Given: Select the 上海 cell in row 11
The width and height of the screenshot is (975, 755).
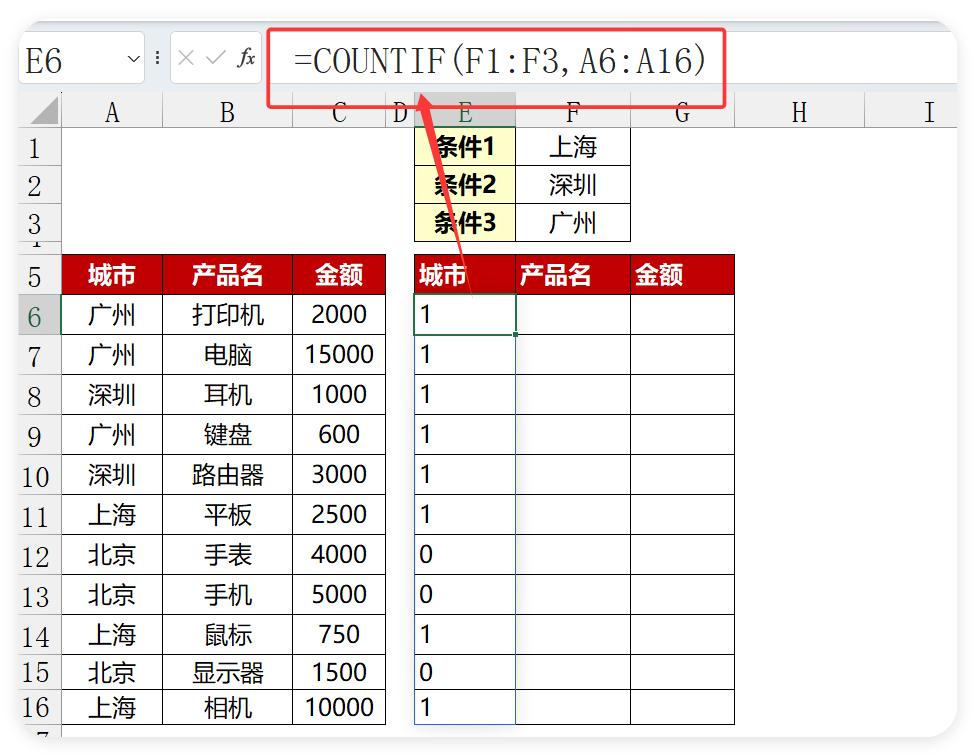Looking at the screenshot, I should click(x=112, y=514).
